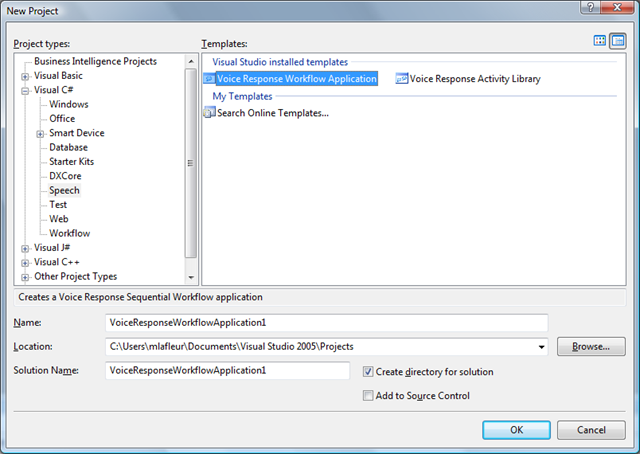
Task: Enable Add to Source Control checkbox
Action: click(x=368, y=396)
